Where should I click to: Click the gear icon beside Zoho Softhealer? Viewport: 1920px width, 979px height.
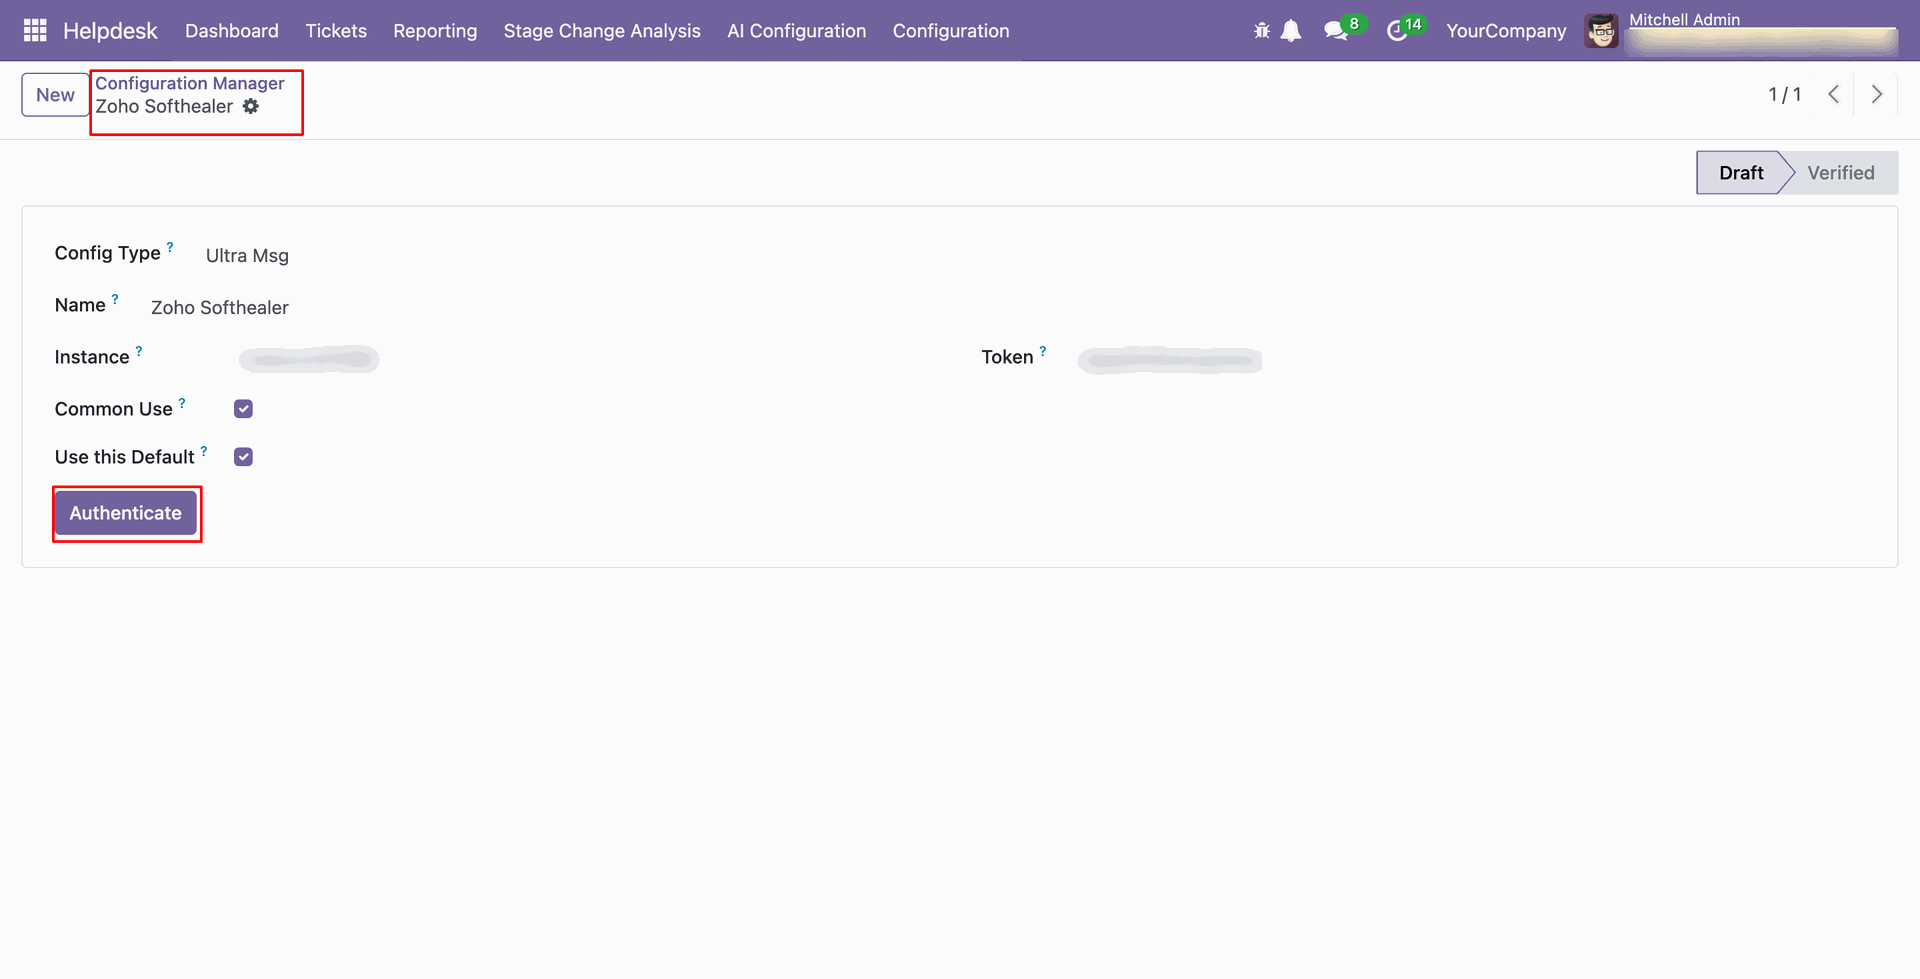(251, 106)
